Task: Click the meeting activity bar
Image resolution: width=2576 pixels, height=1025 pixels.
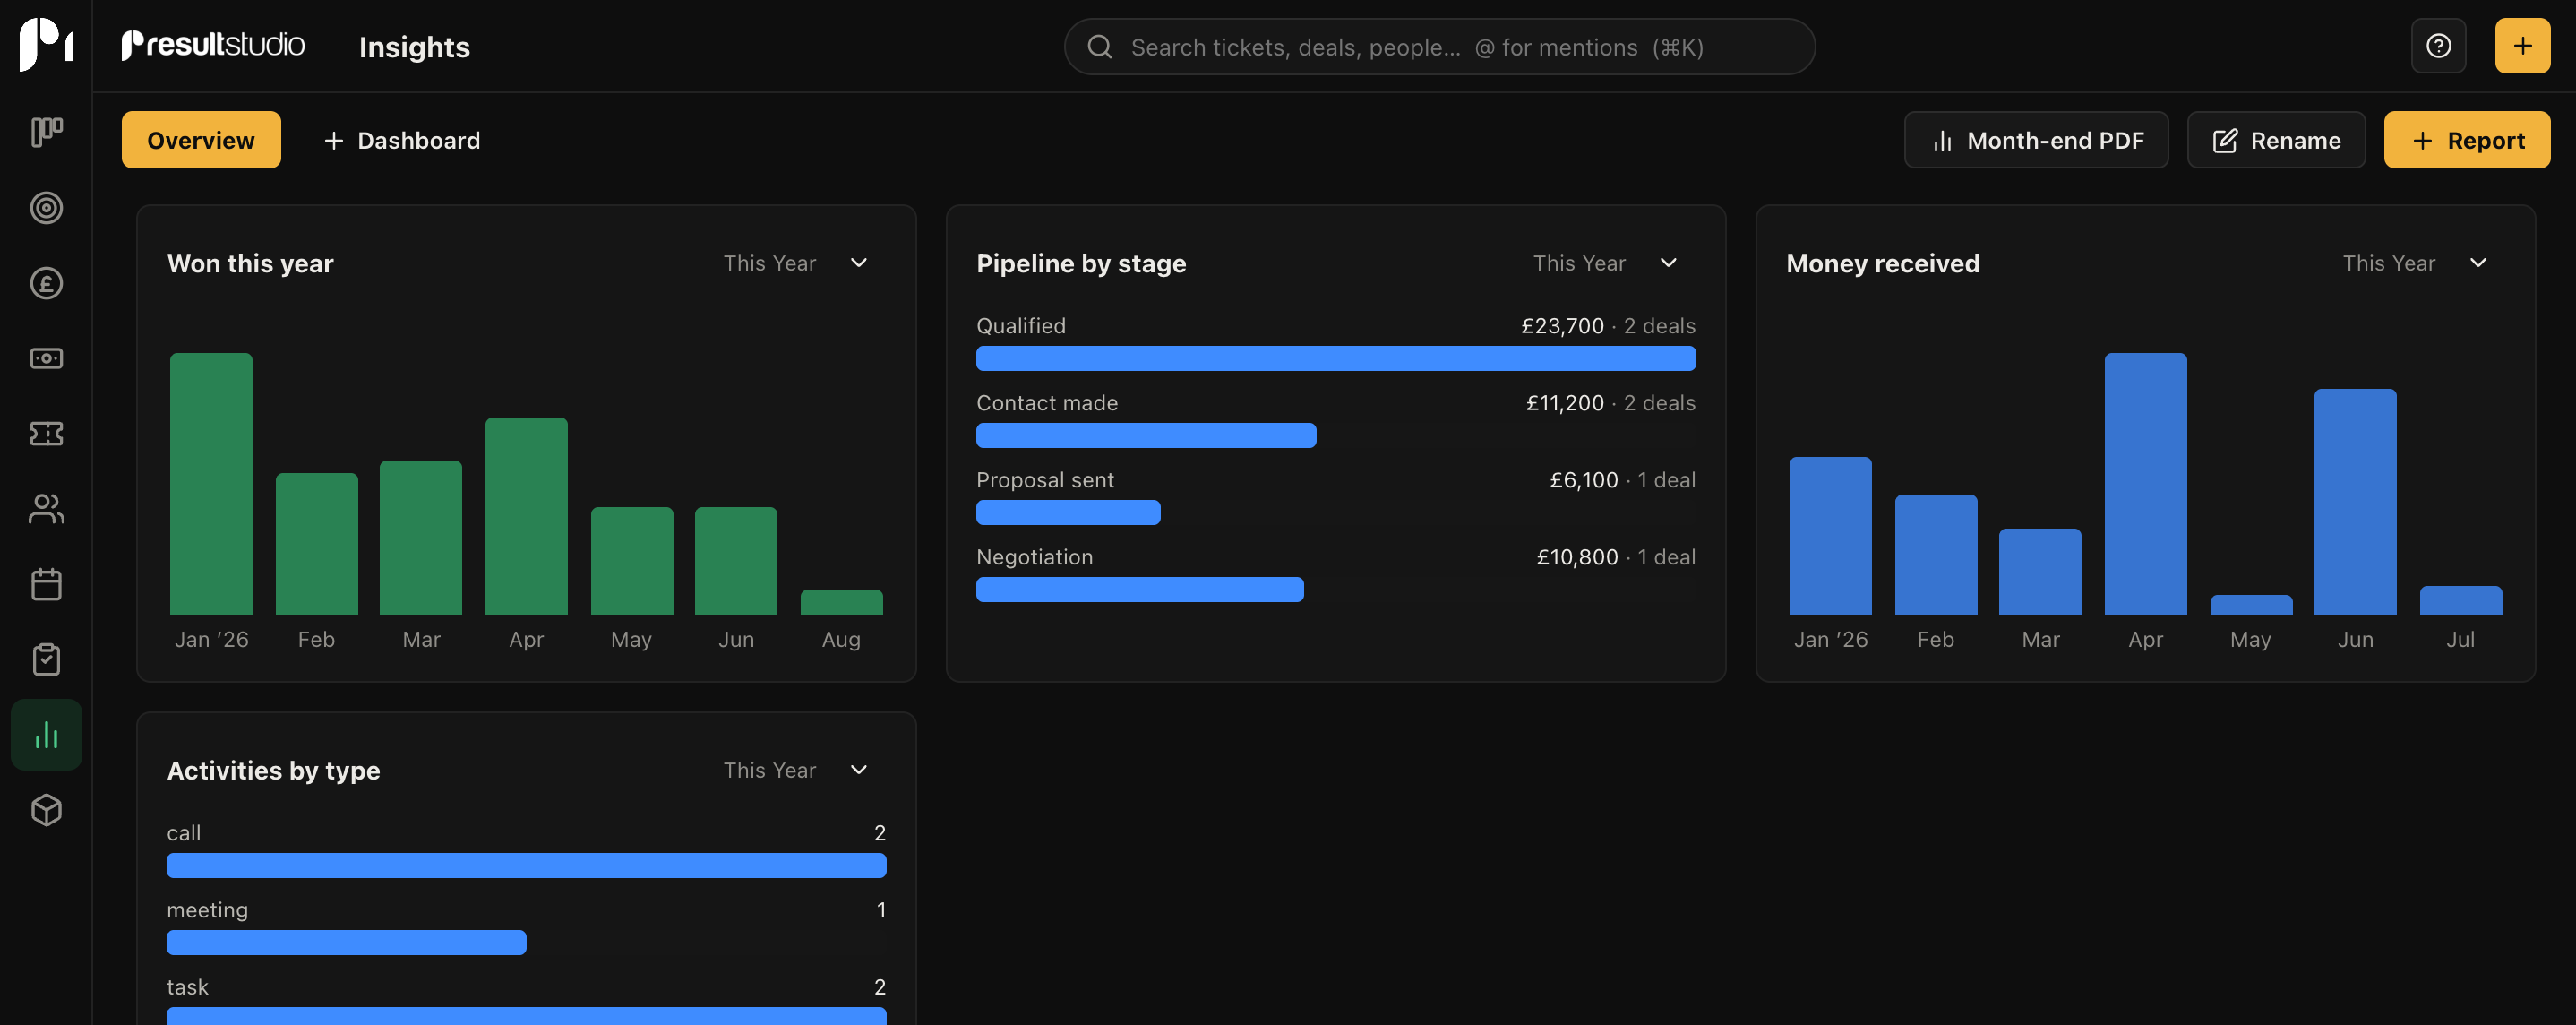Action: click(346, 942)
